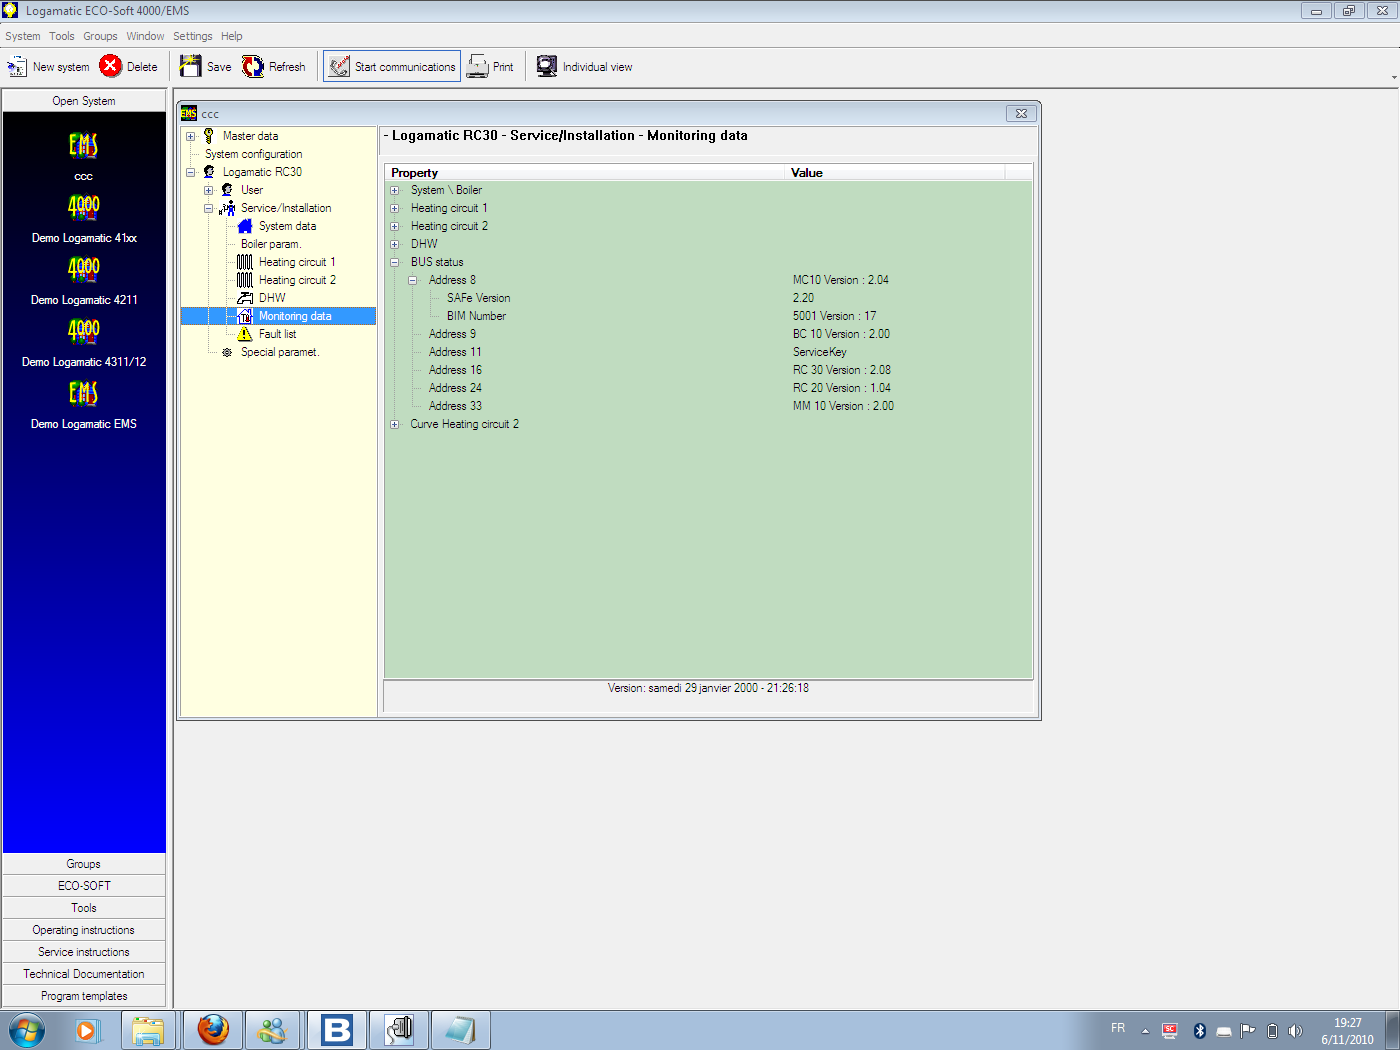Click the volume speaker tray icon
Viewport: 1400px width, 1050px height.
pos(1296,1030)
